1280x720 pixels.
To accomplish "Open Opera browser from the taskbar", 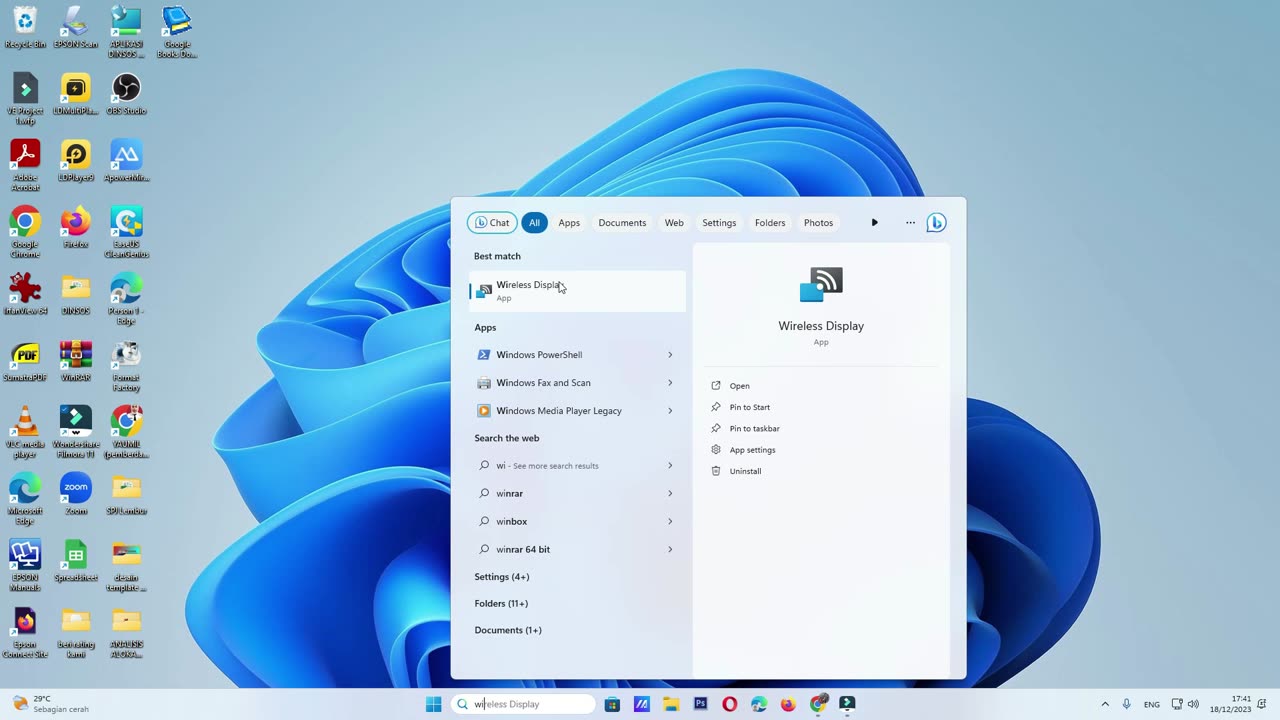I will click(x=730, y=704).
